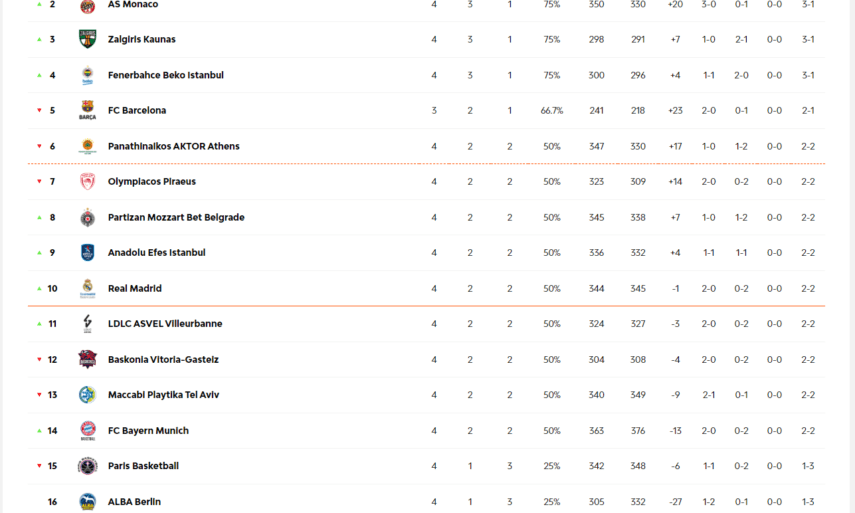Viewport: 855px width, 513px height.
Task: Click the Maccabi Playtika Tel Aviv logo
Action: pyautogui.click(x=87, y=395)
